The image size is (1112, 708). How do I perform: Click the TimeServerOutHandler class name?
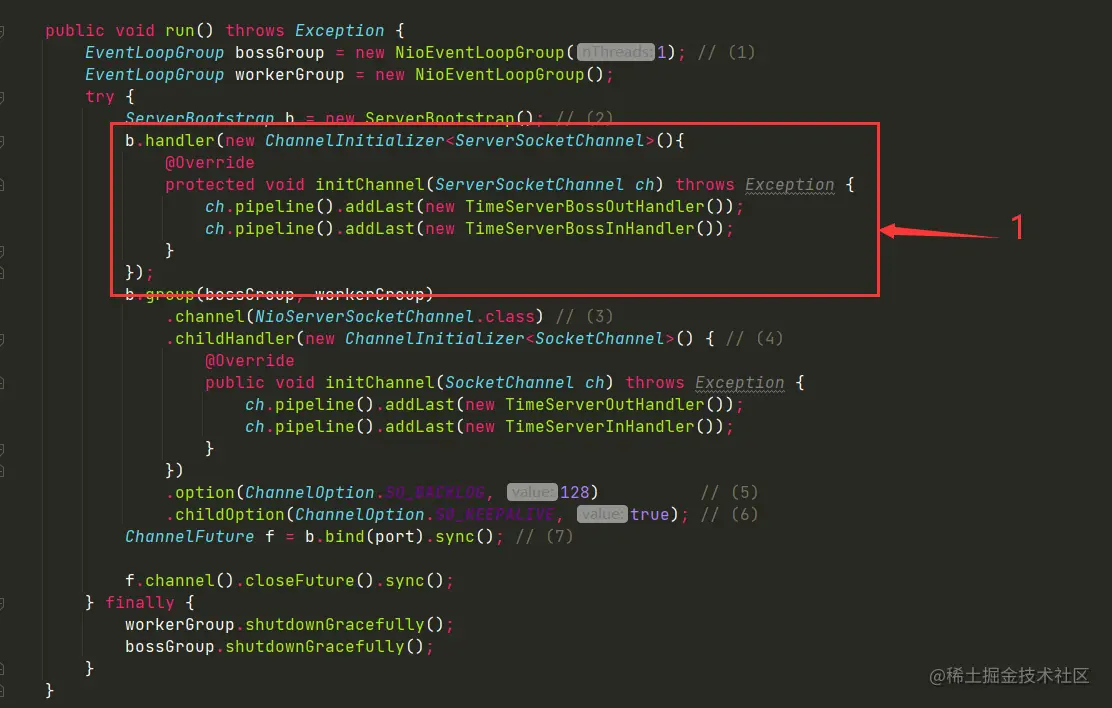605,404
